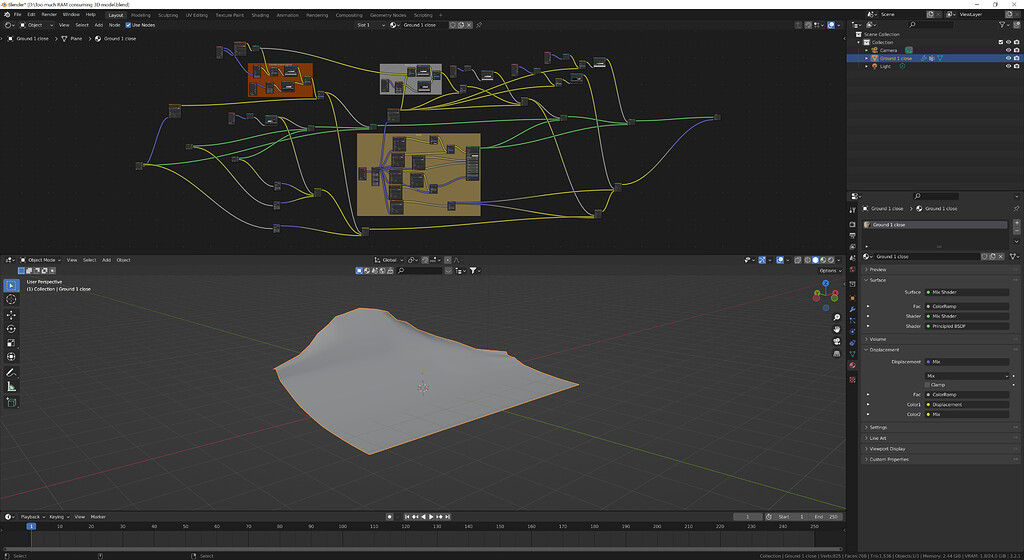Screen dimensions: 1024x560
Task: Disable Light in renders camera icon
Action: pos(1016,66)
